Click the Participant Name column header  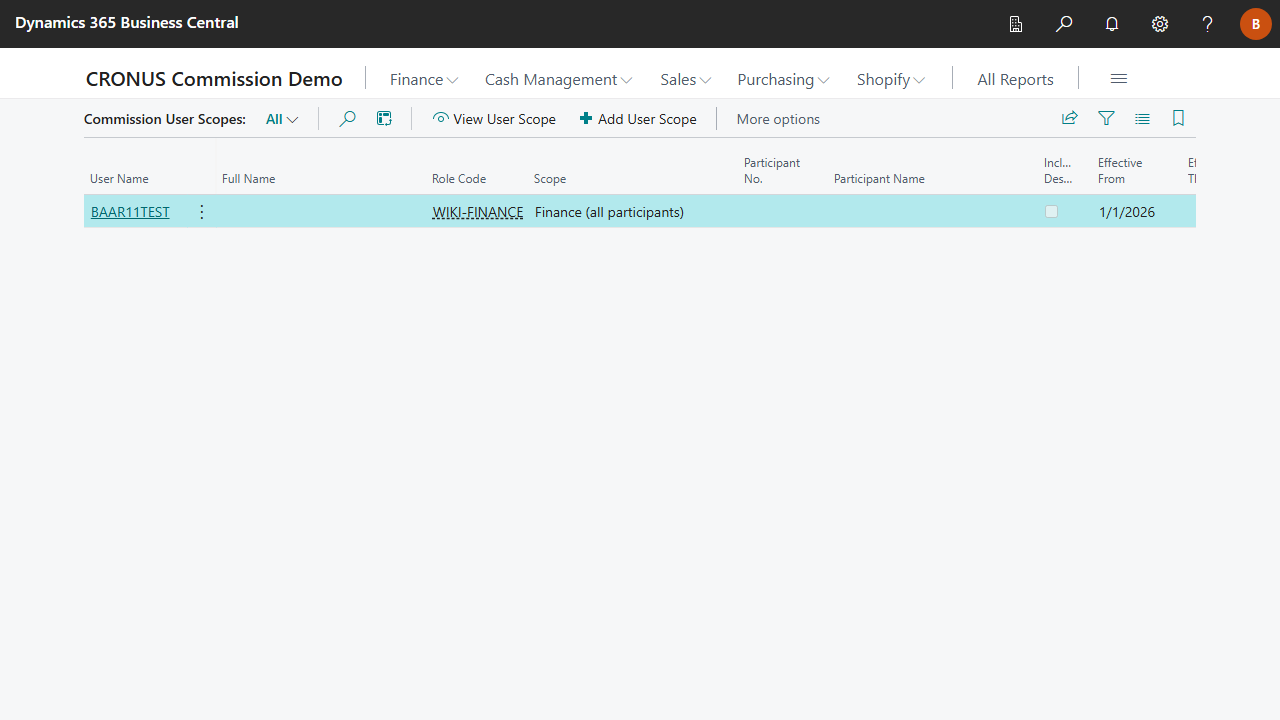(879, 179)
